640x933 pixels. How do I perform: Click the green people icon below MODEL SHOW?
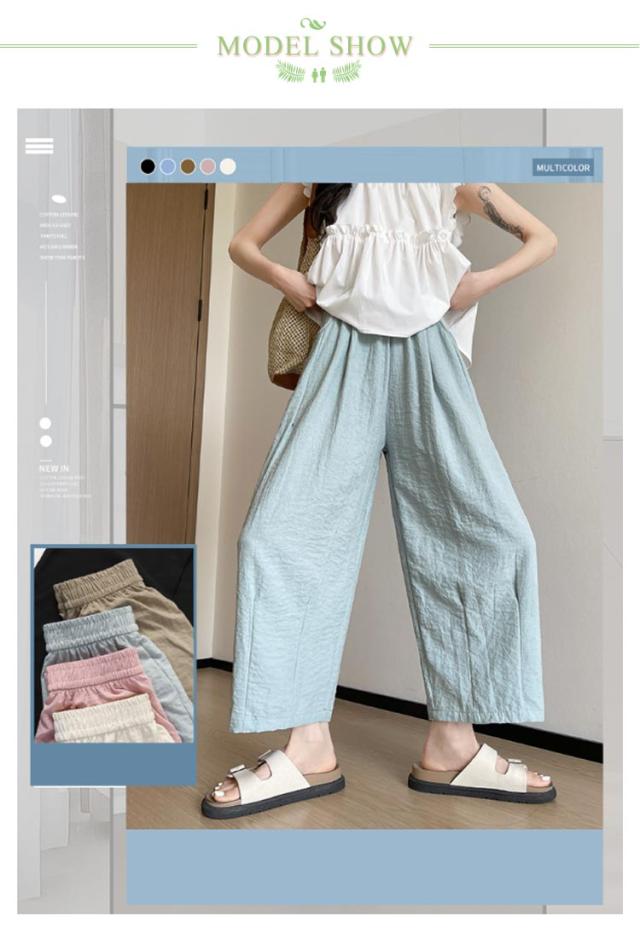click(x=319, y=74)
